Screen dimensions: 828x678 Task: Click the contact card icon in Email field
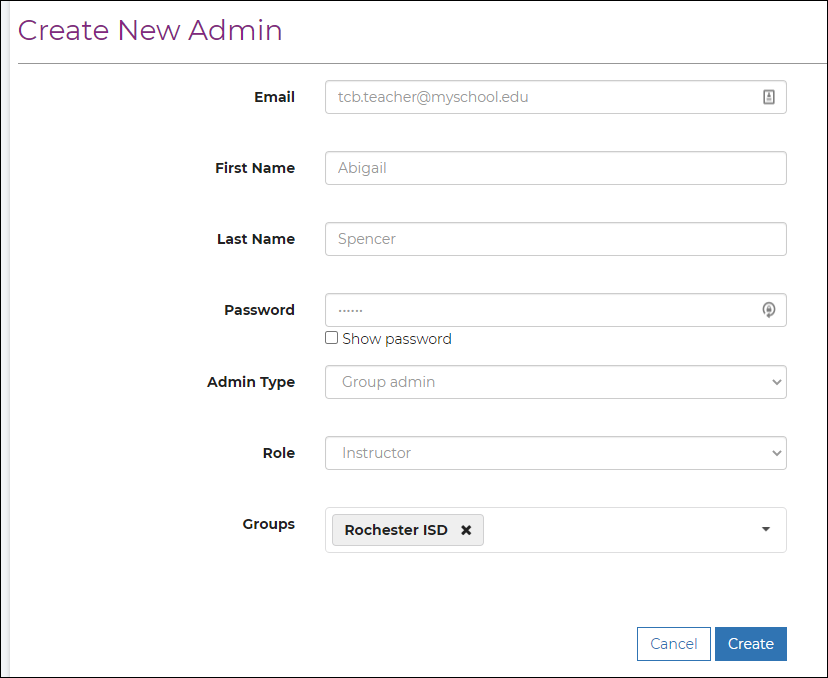(x=769, y=97)
